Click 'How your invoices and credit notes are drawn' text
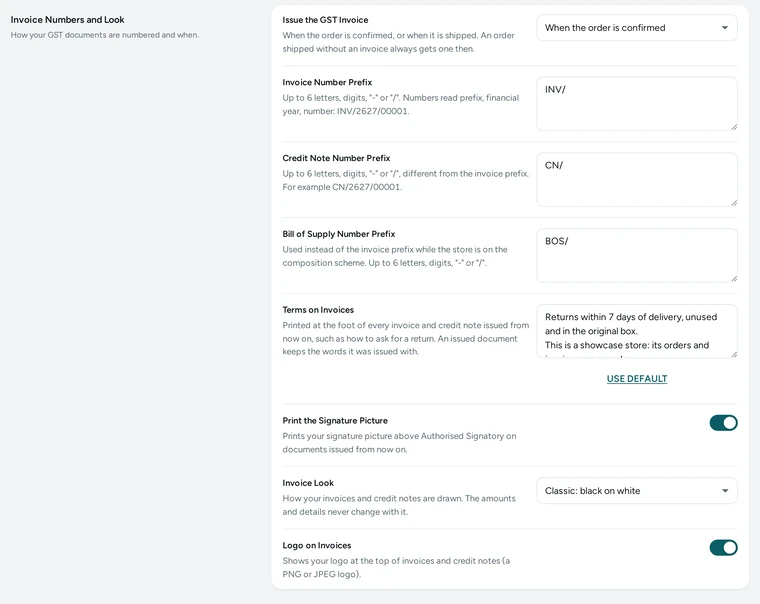This screenshot has width=760, height=604. (399, 505)
